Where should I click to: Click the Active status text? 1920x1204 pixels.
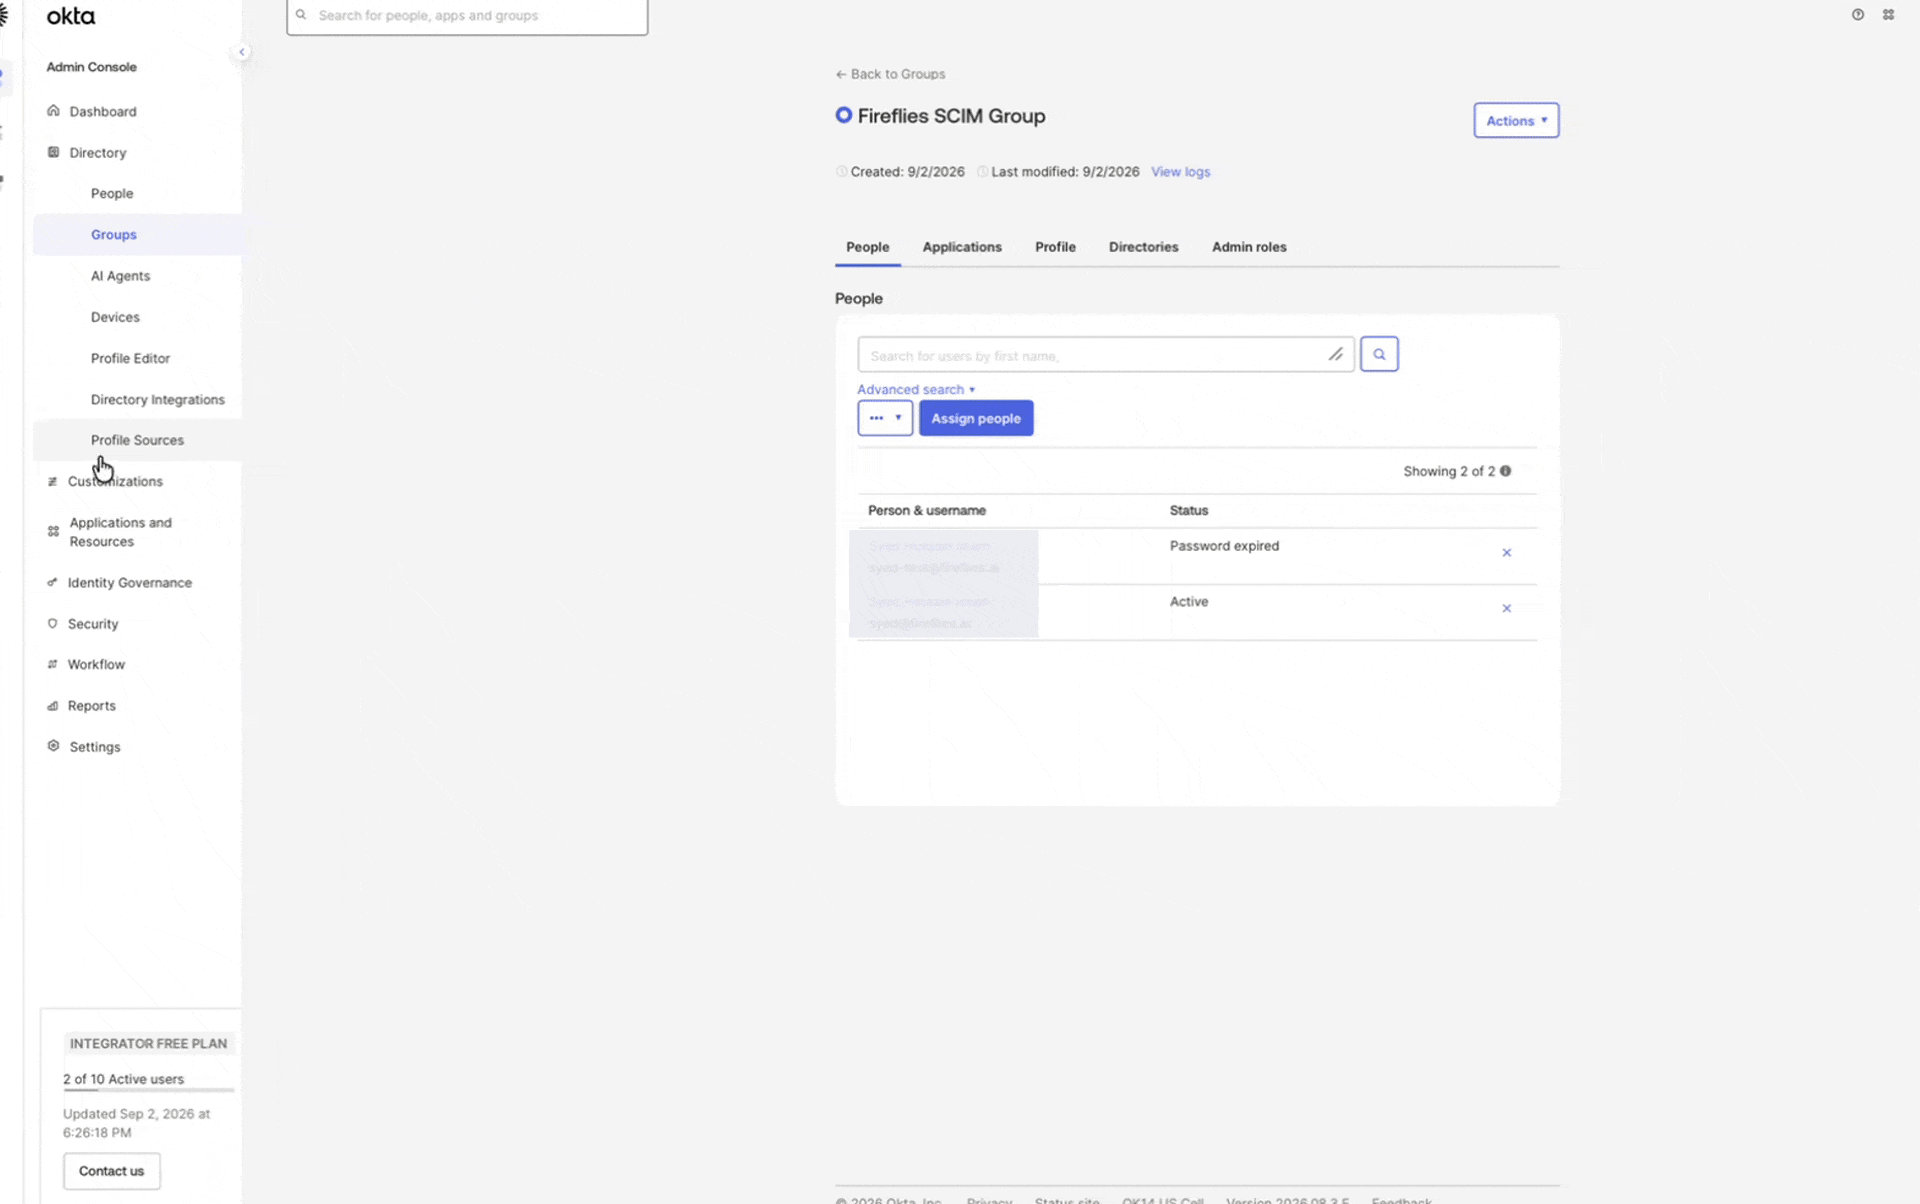1189,601
